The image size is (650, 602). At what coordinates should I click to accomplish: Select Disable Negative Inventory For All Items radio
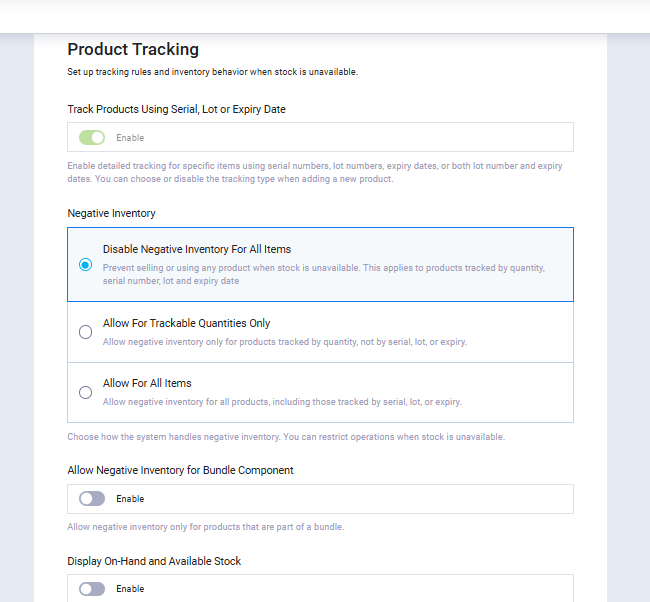(85, 265)
